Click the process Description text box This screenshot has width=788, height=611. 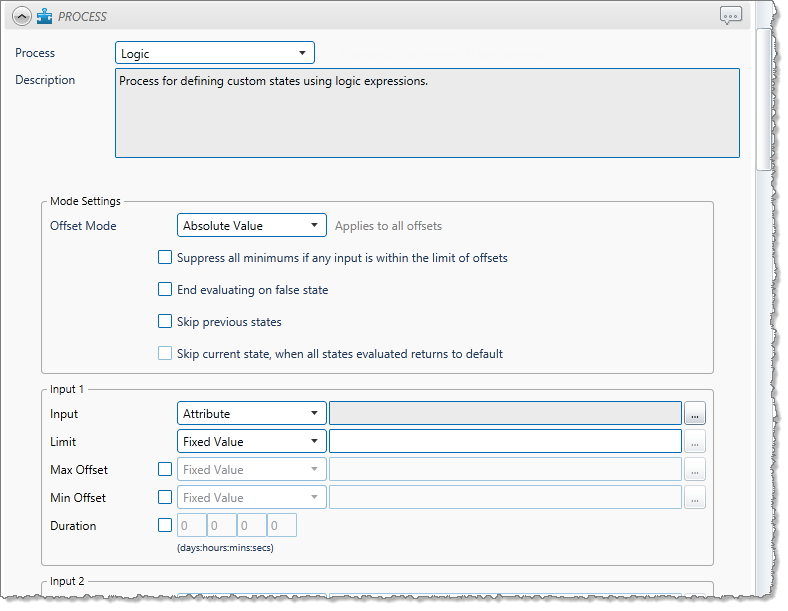coord(427,113)
